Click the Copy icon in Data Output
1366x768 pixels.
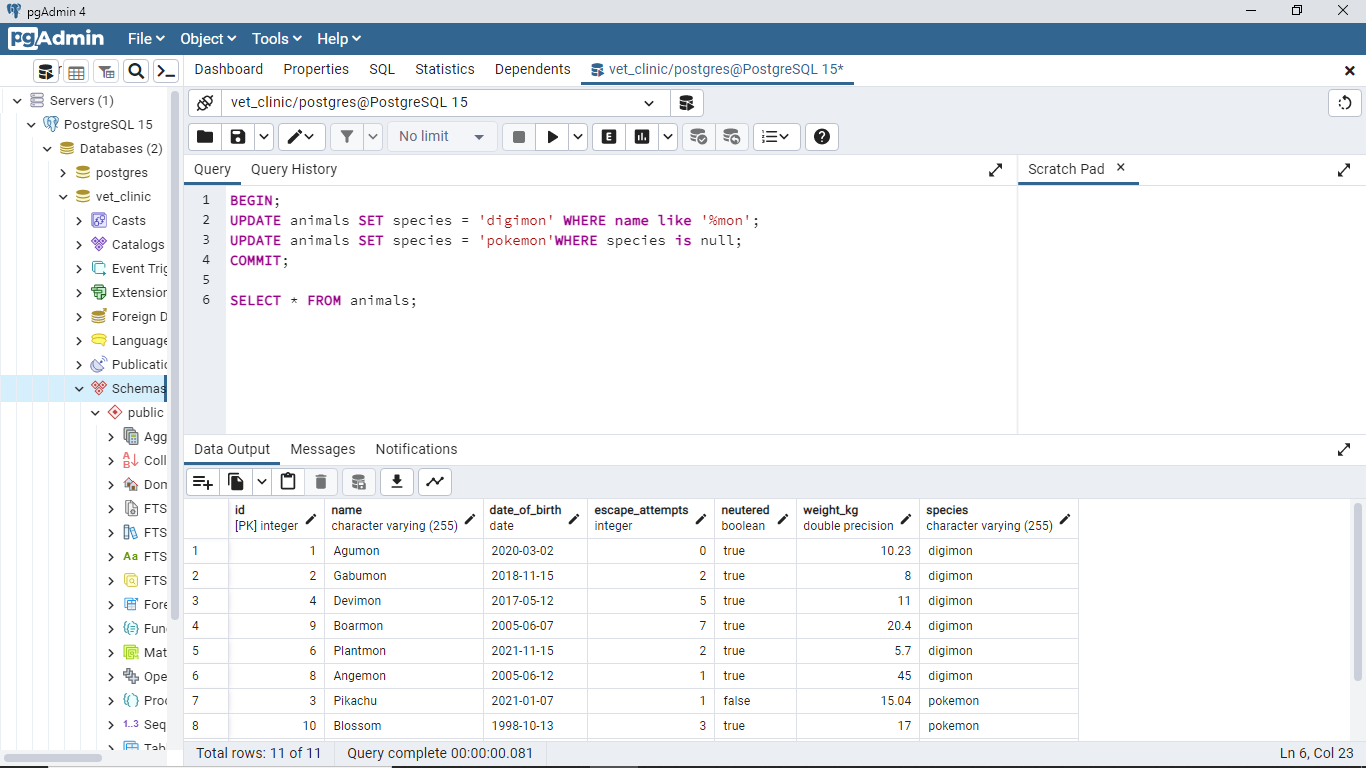point(236,482)
